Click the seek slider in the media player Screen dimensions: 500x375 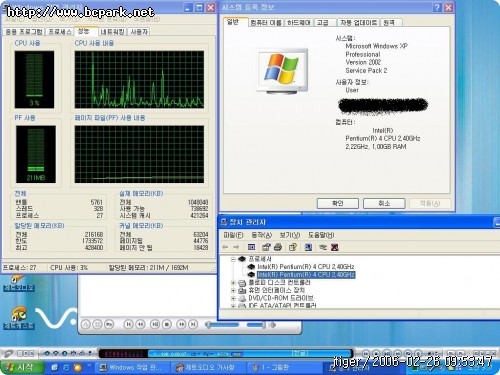[222, 325]
